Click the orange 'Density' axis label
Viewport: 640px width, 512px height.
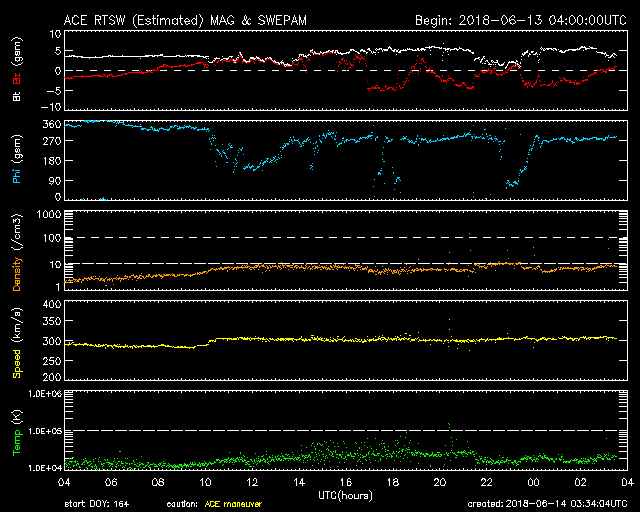click(x=17, y=274)
